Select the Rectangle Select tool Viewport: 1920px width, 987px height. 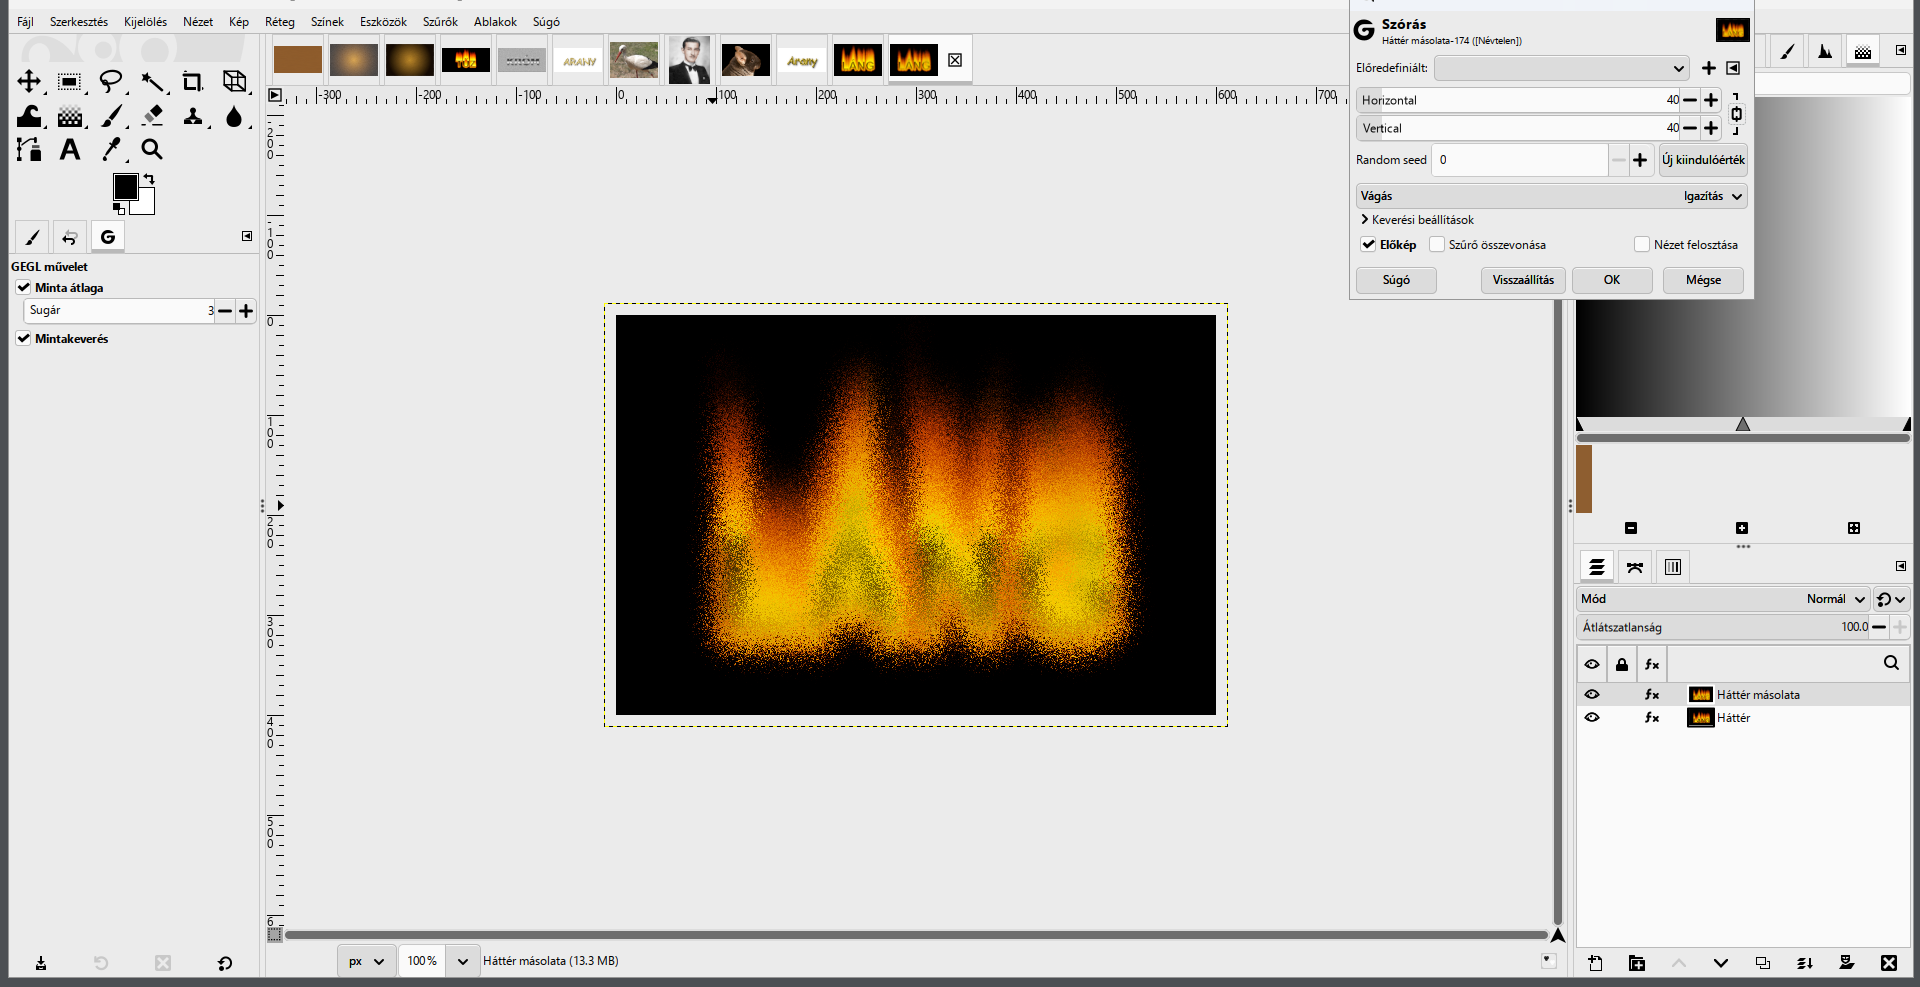pyautogui.click(x=69, y=81)
